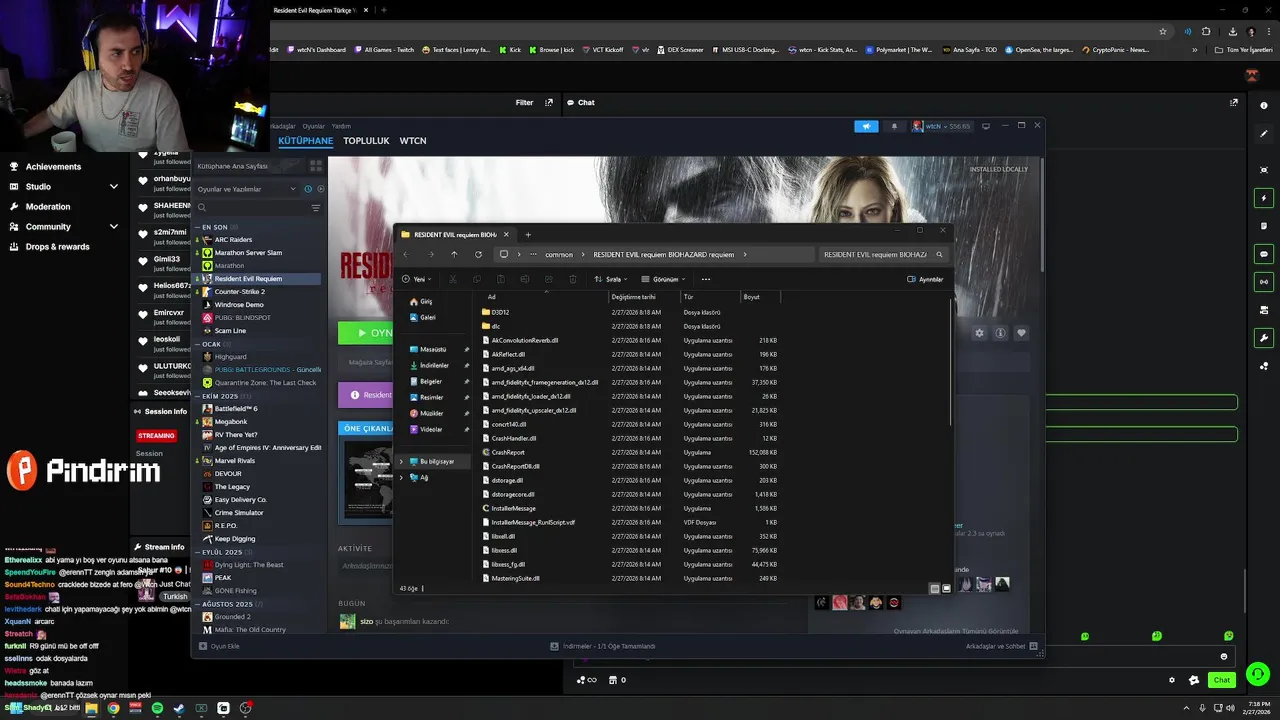1280x720 pixels.
Task: Click the 'common' breadcrumb in address bar
Action: [x=559, y=254]
